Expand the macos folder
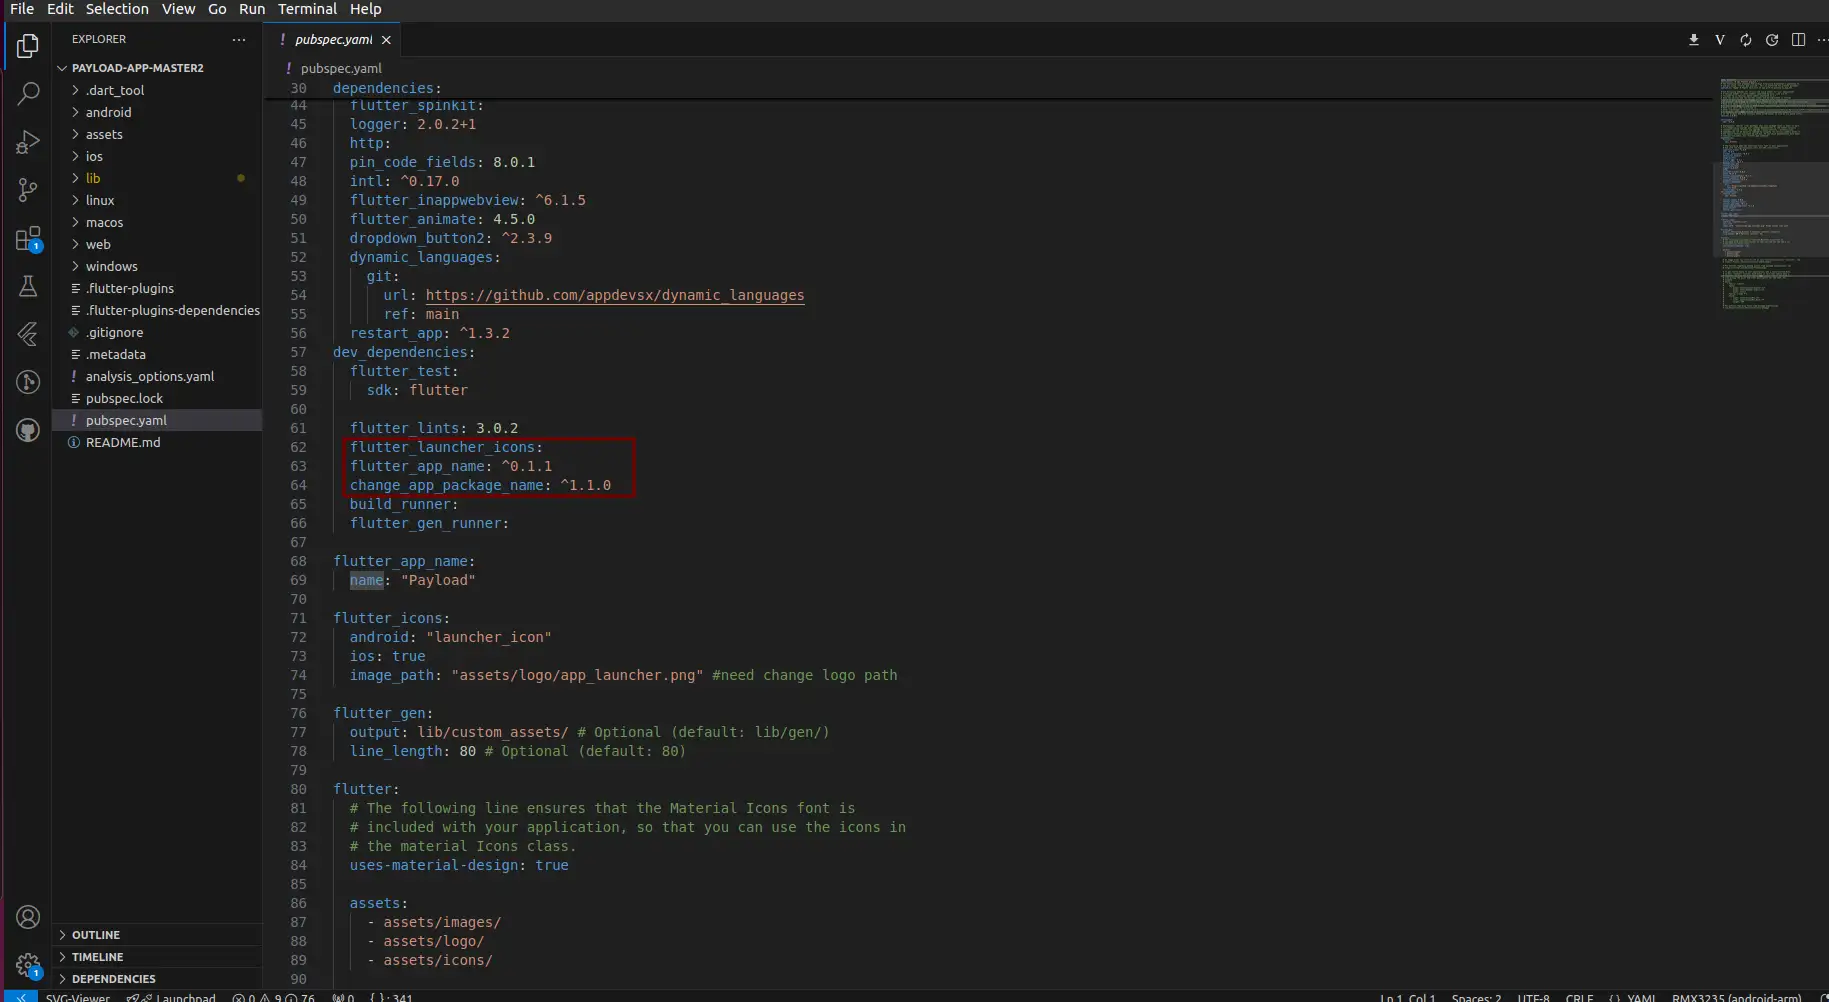The image size is (1829, 1002). point(157,222)
